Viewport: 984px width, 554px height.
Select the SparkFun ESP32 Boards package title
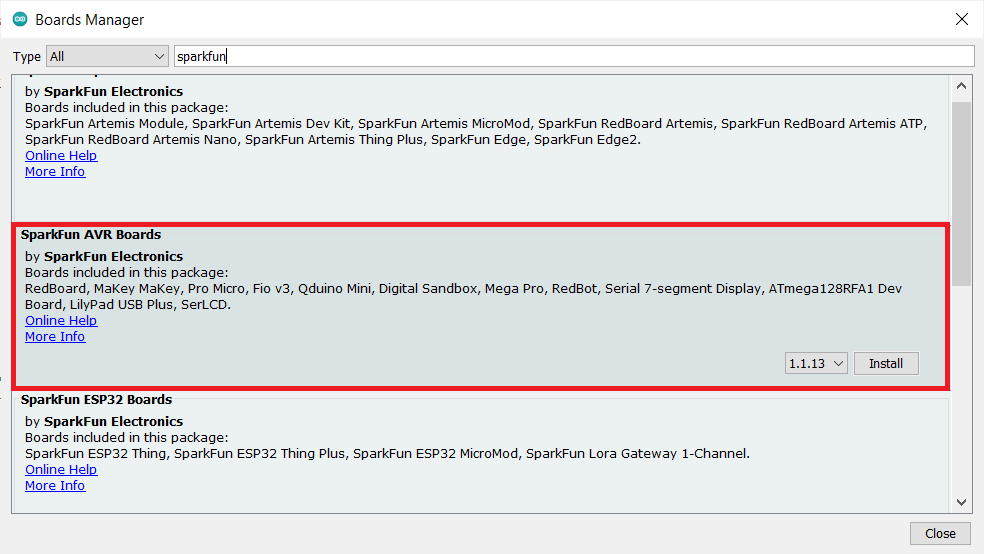[96, 400]
